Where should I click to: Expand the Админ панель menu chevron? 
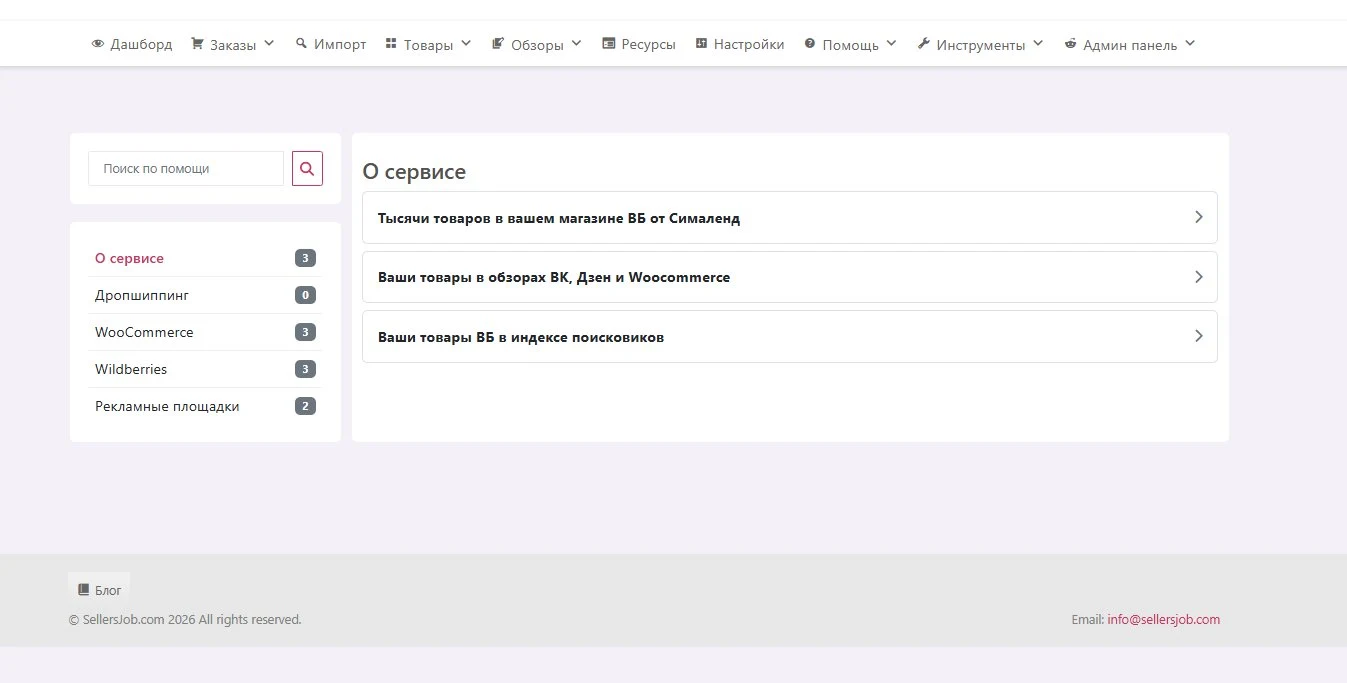pos(1190,44)
